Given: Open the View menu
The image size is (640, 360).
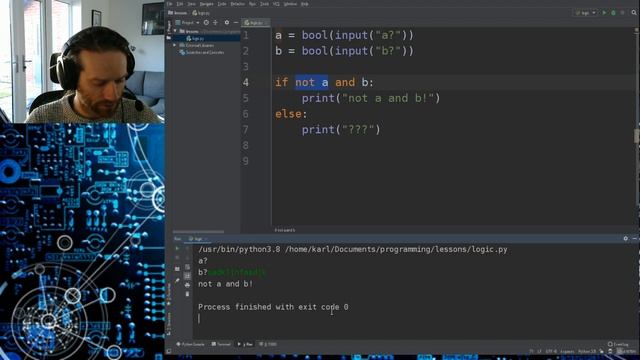Looking at the screenshot, I should click(x=191, y=4).
